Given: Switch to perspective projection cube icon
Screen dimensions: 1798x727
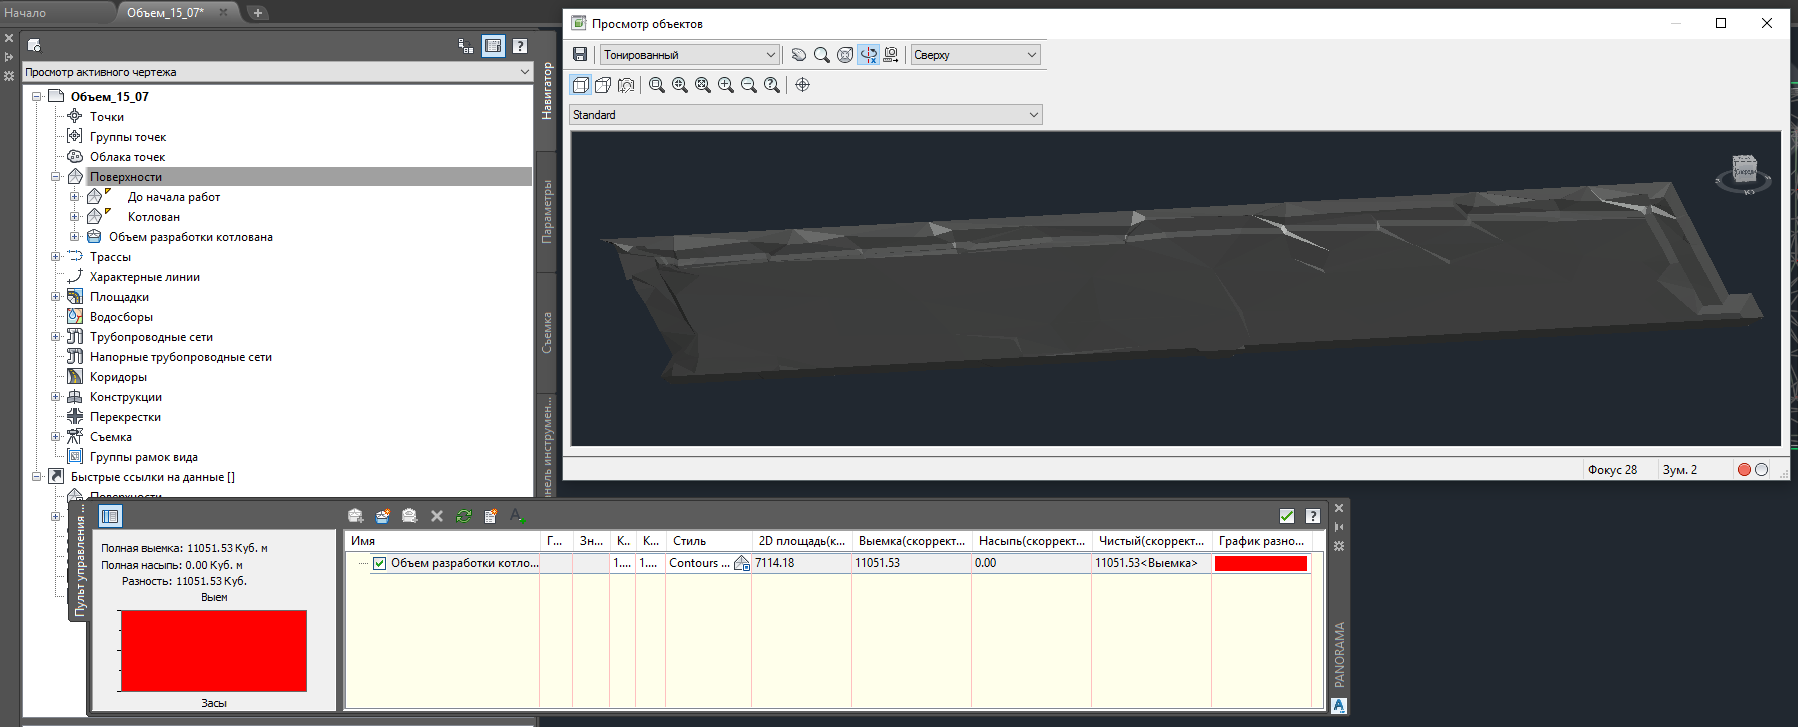Looking at the screenshot, I should pyautogui.click(x=603, y=85).
